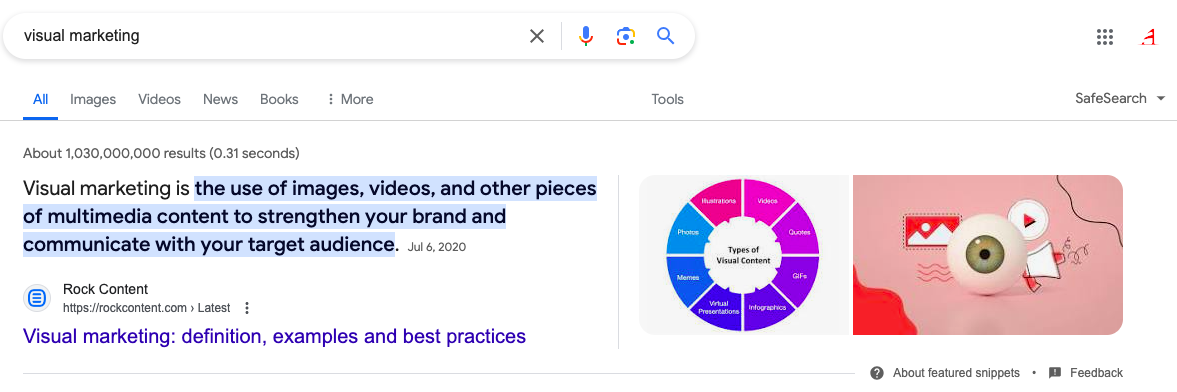The width and height of the screenshot is (1177, 392).
Task: Start voice search with the microphone icon
Action: pos(586,36)
